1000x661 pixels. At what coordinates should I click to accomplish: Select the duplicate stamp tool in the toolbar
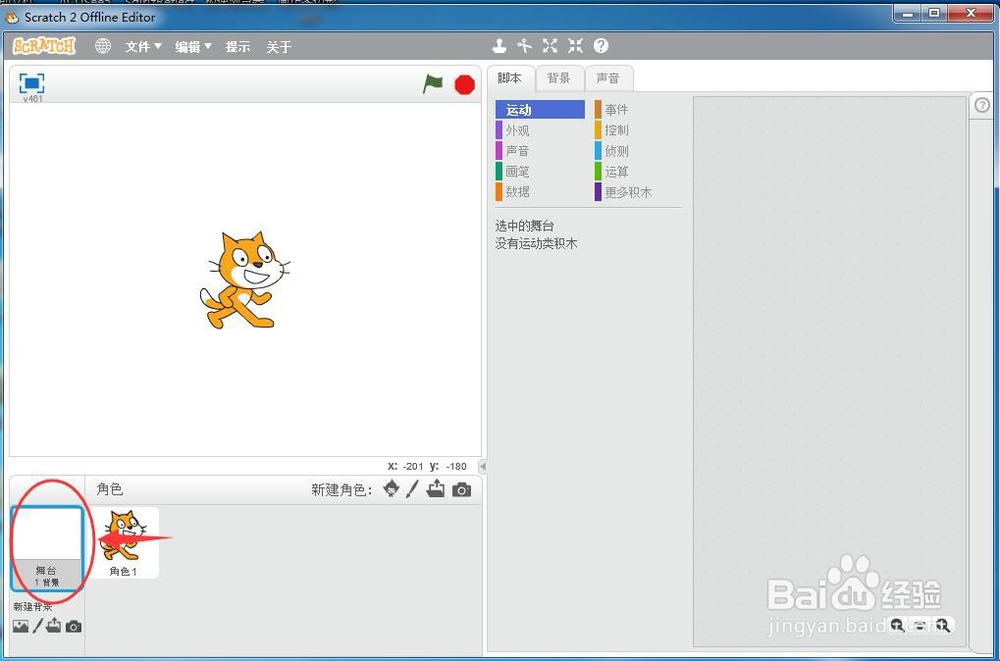(500, 45)
